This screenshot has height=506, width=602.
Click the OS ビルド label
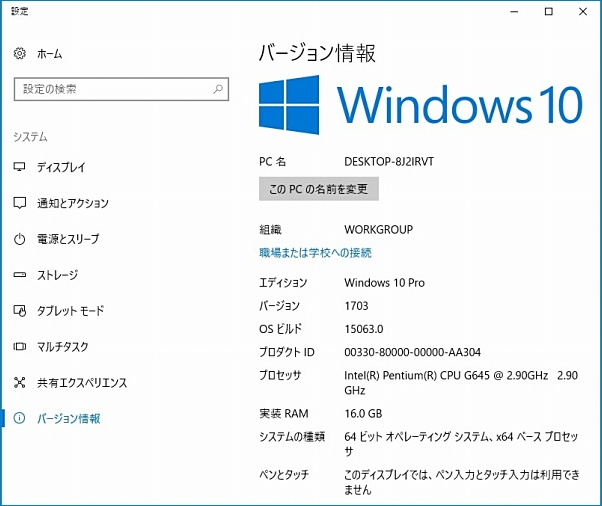pos(281,329)
